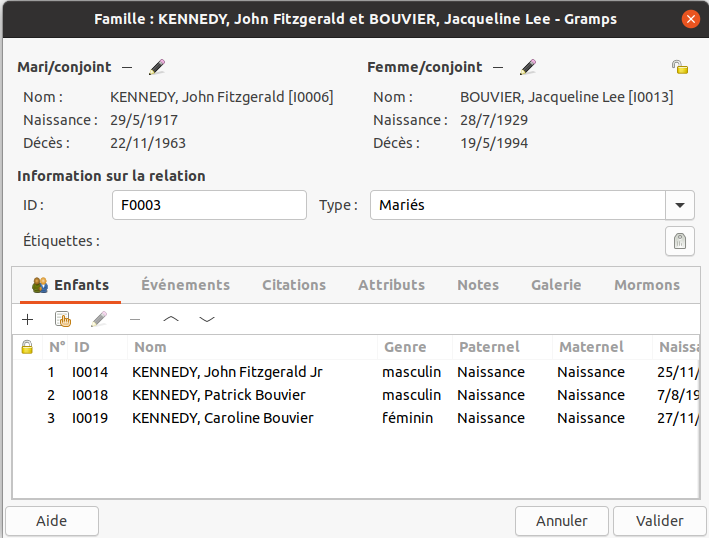Open the Mormons tab
Viewport: 709px width, 538px height.
647,285
